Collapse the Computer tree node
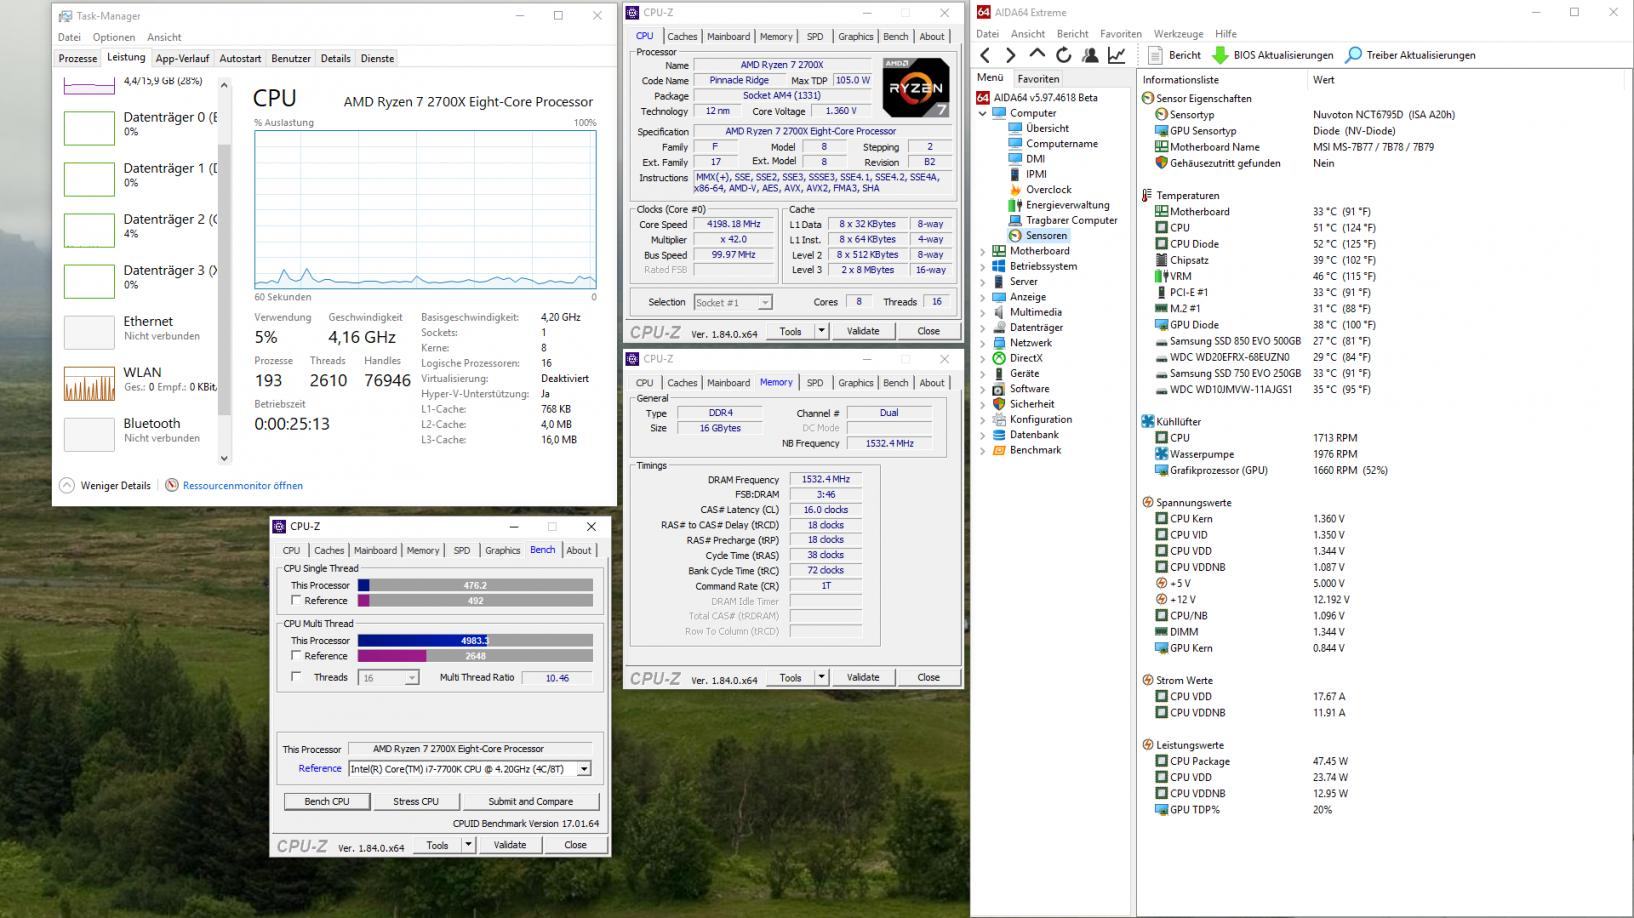1634x918 pixels. pyautogui.click(x=982, y=113)
